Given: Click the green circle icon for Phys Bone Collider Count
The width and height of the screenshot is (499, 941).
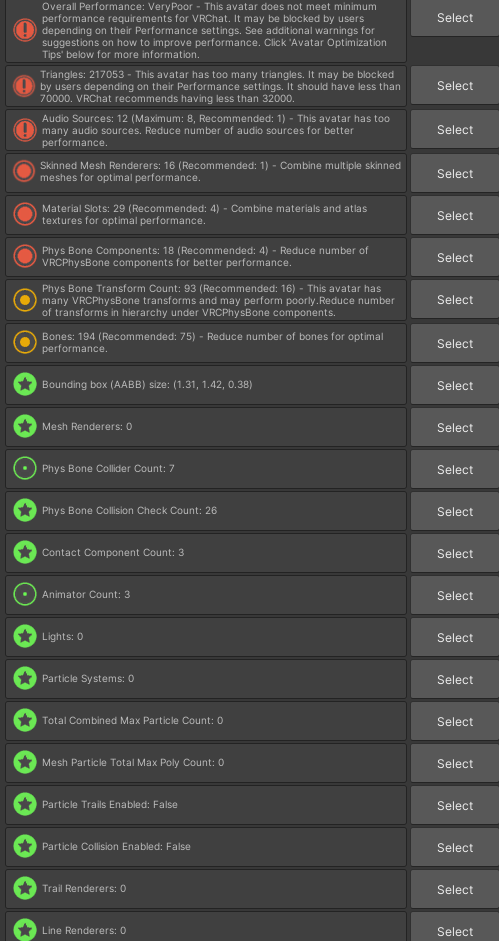Looking at the screenshot, I should tap(25, 469).
